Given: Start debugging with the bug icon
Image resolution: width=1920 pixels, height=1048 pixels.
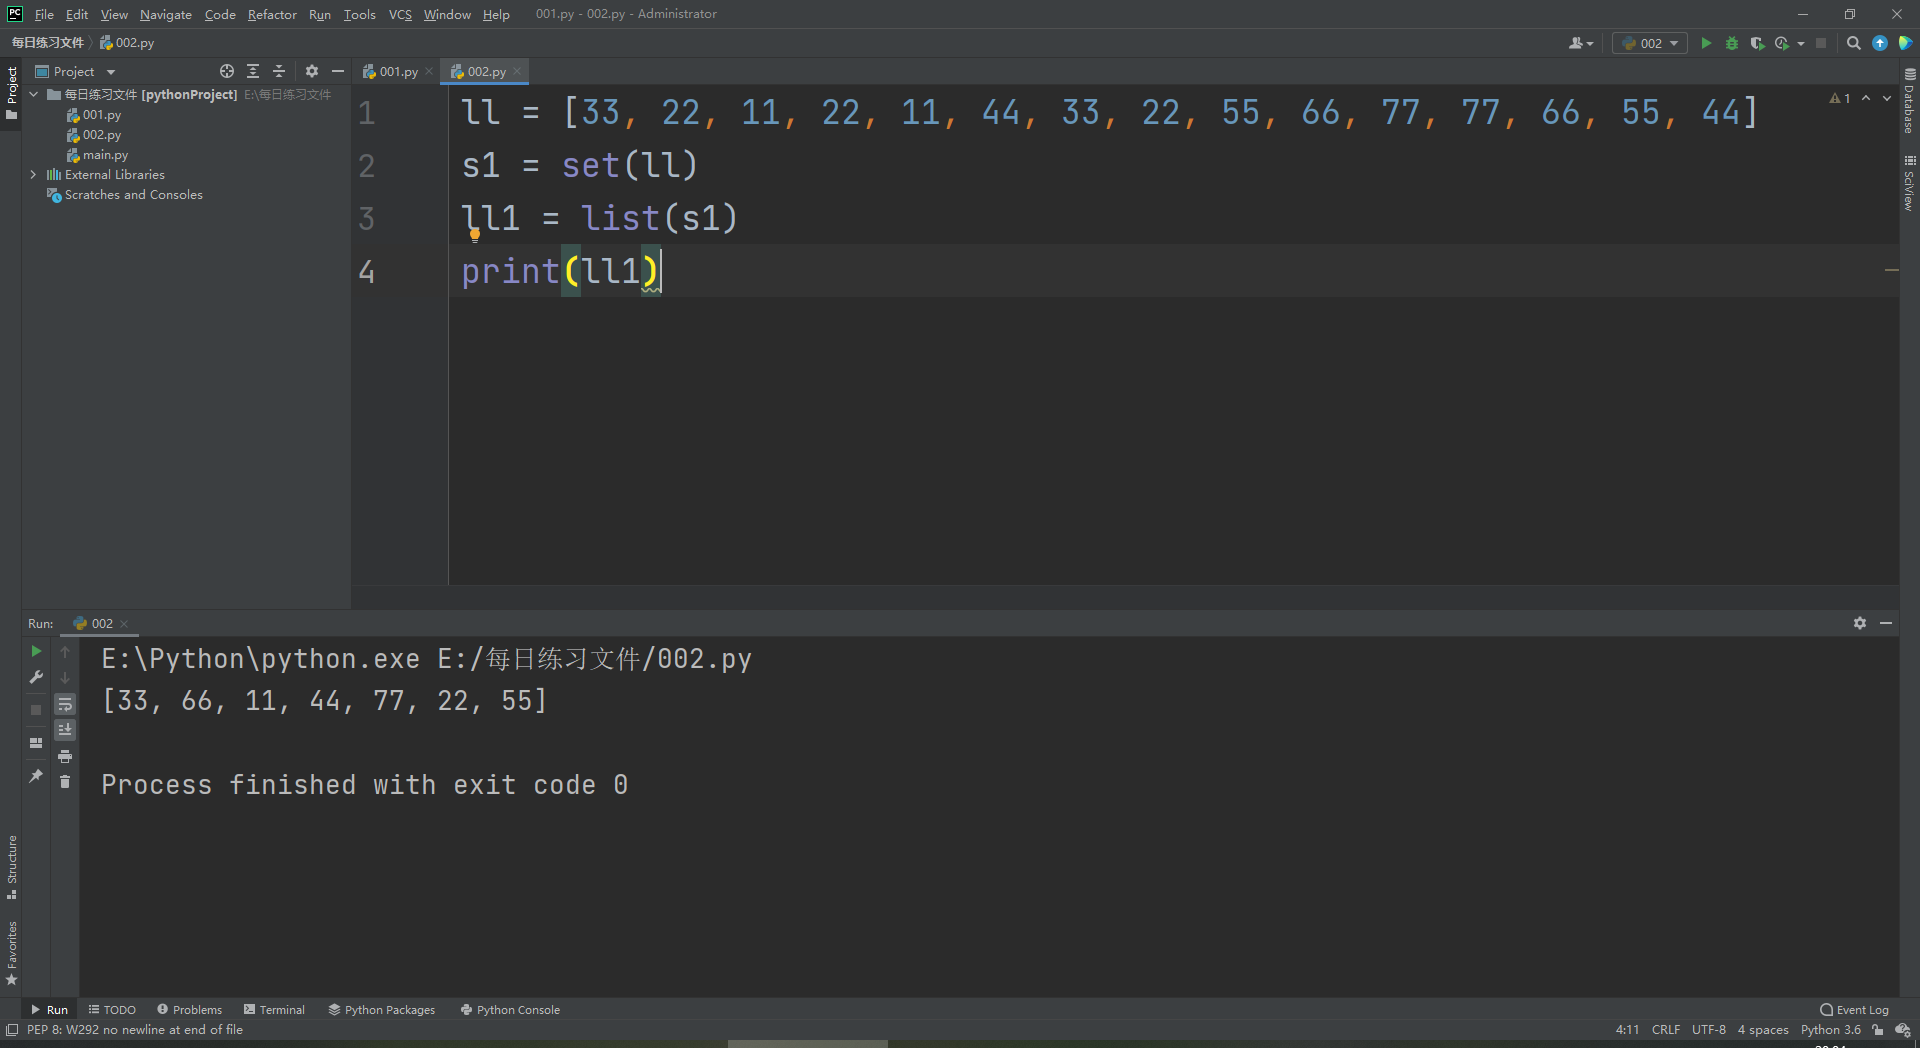Looking at the screenshot, I should [x=1732, y=43].
